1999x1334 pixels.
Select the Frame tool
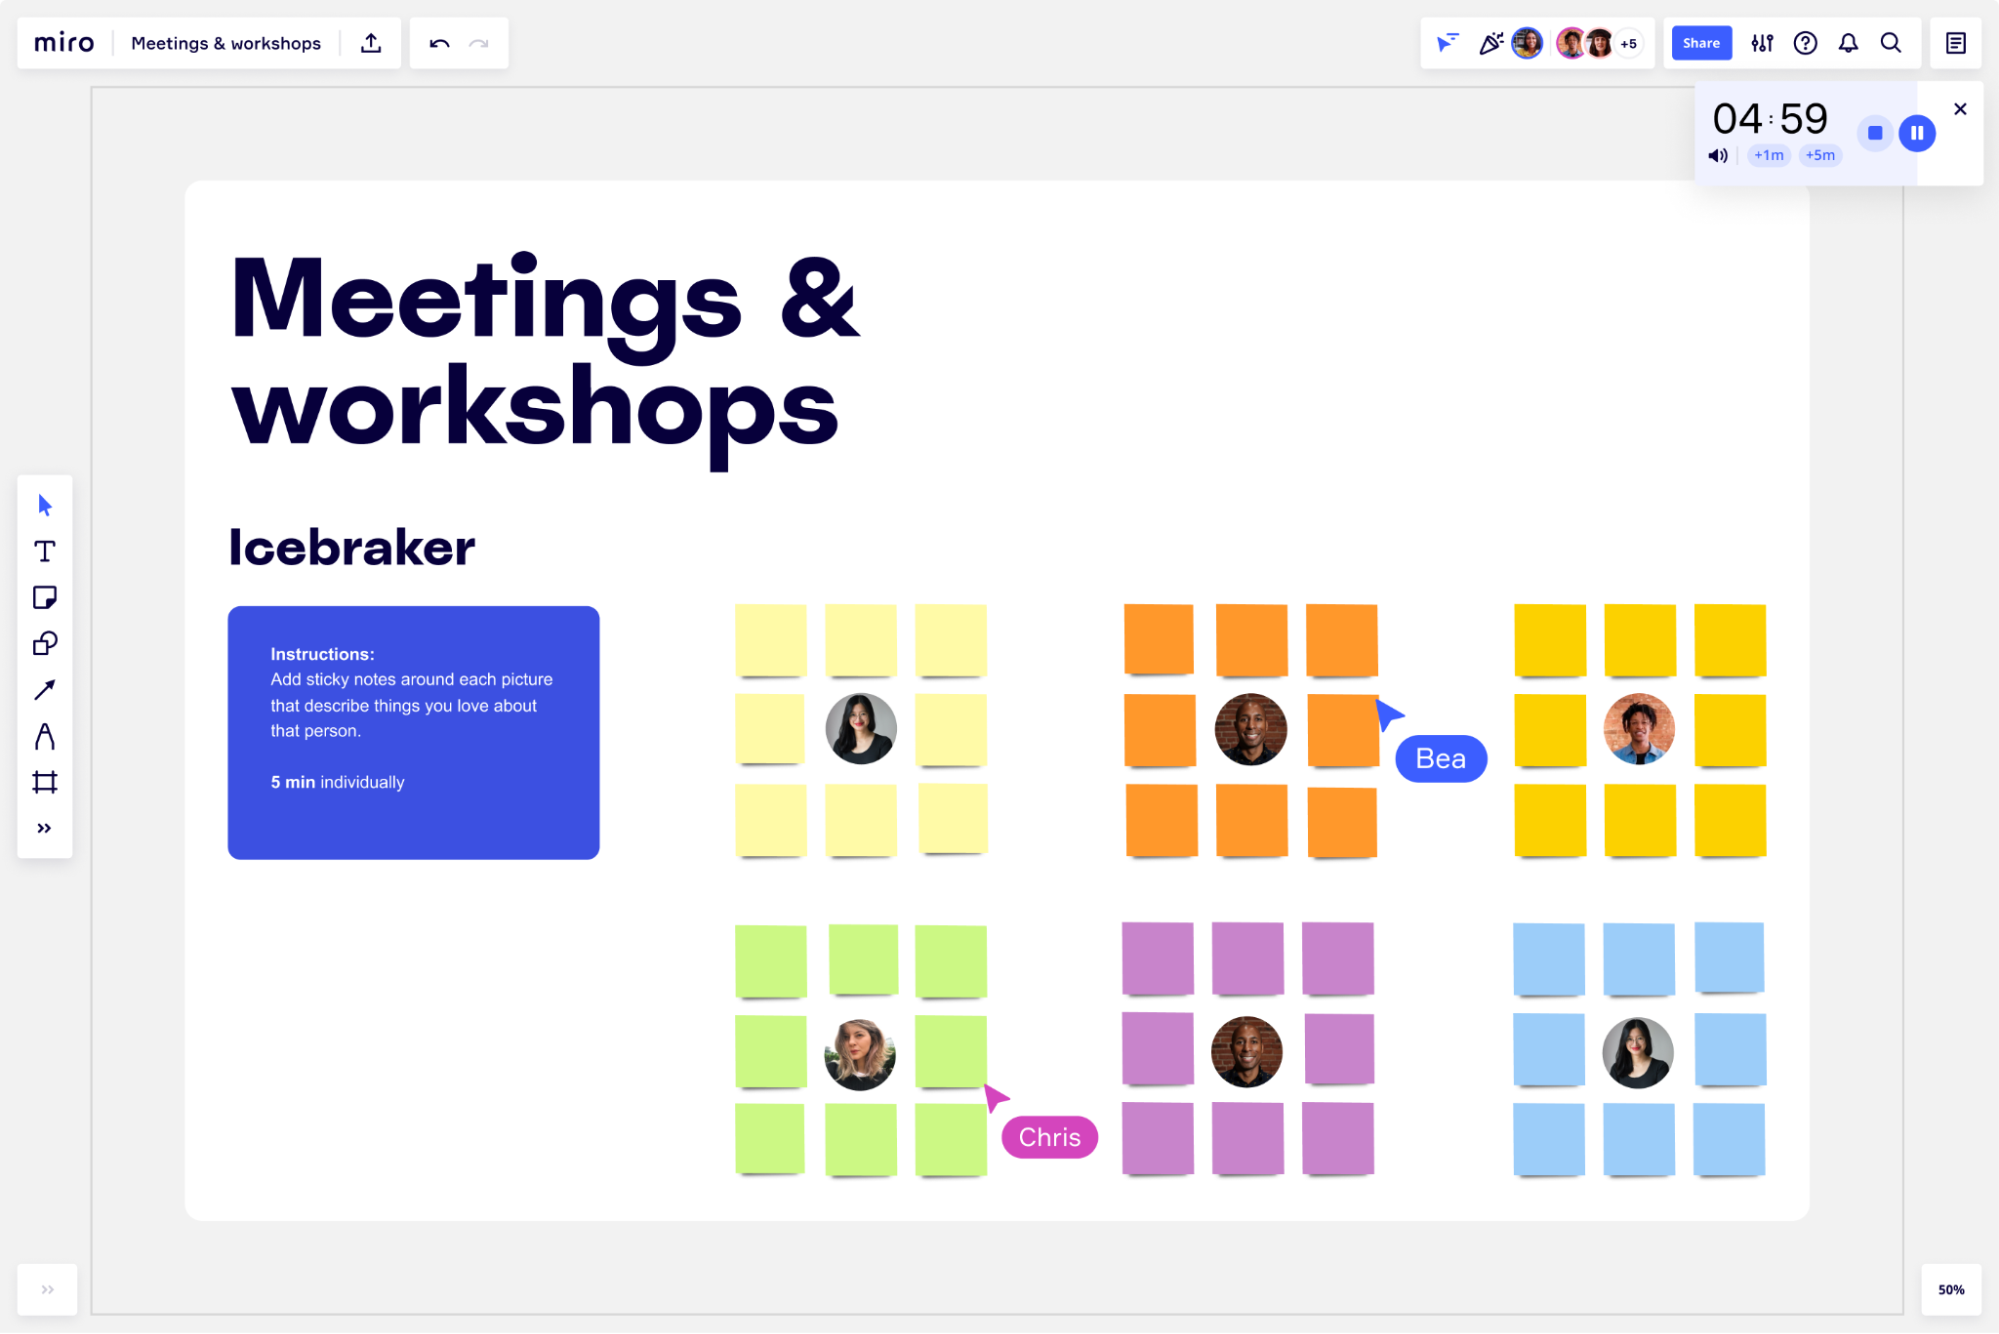click(x=44, y=782)
